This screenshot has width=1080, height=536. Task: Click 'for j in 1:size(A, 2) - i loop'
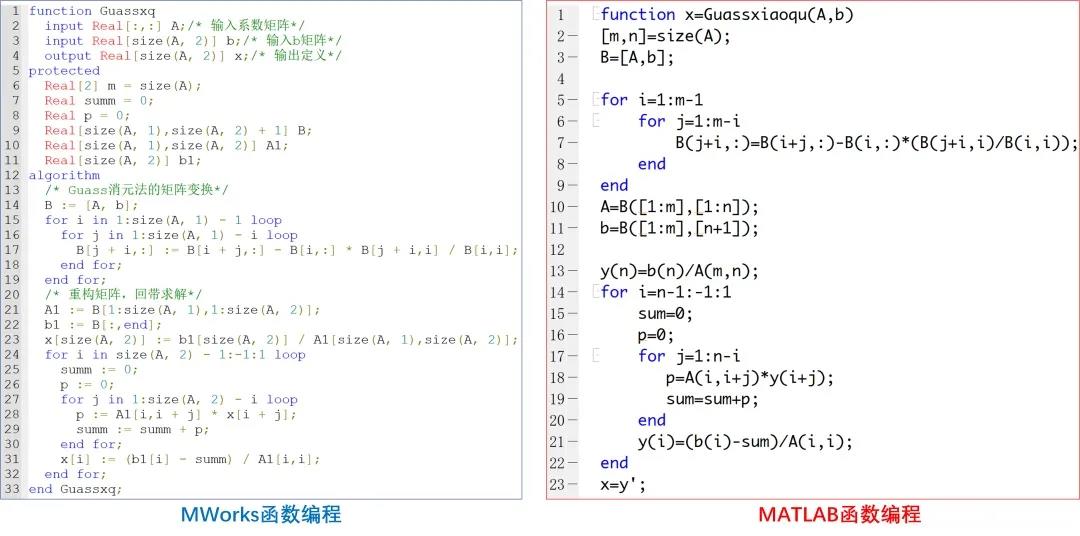coord(179,399)
